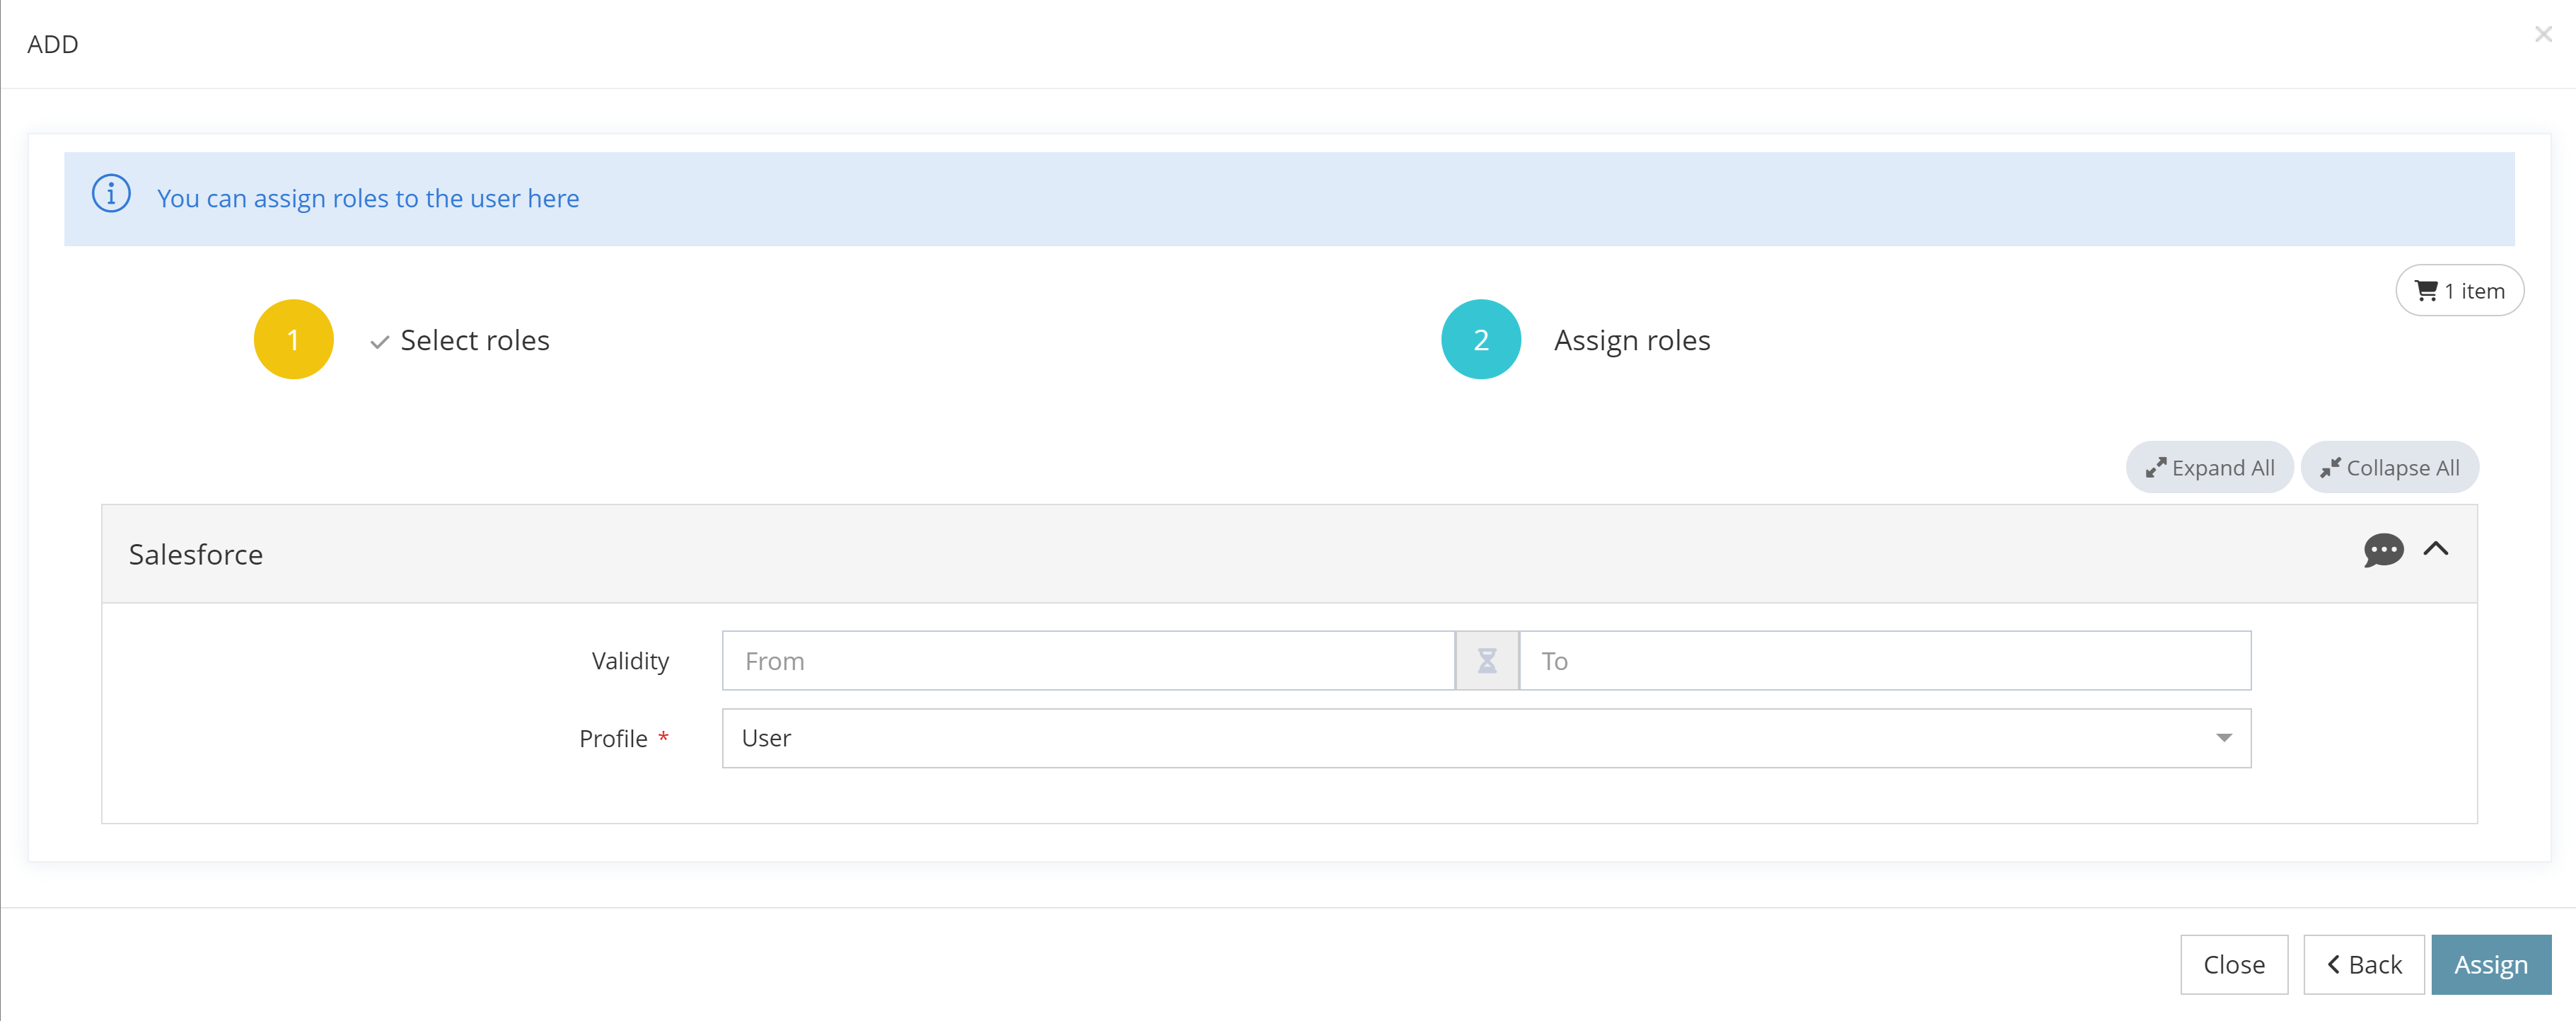Image resolution: width=2576 pixels, height=1021 pixels.
Task: Switch to the Assign roles step
Action: (1631, 341)
